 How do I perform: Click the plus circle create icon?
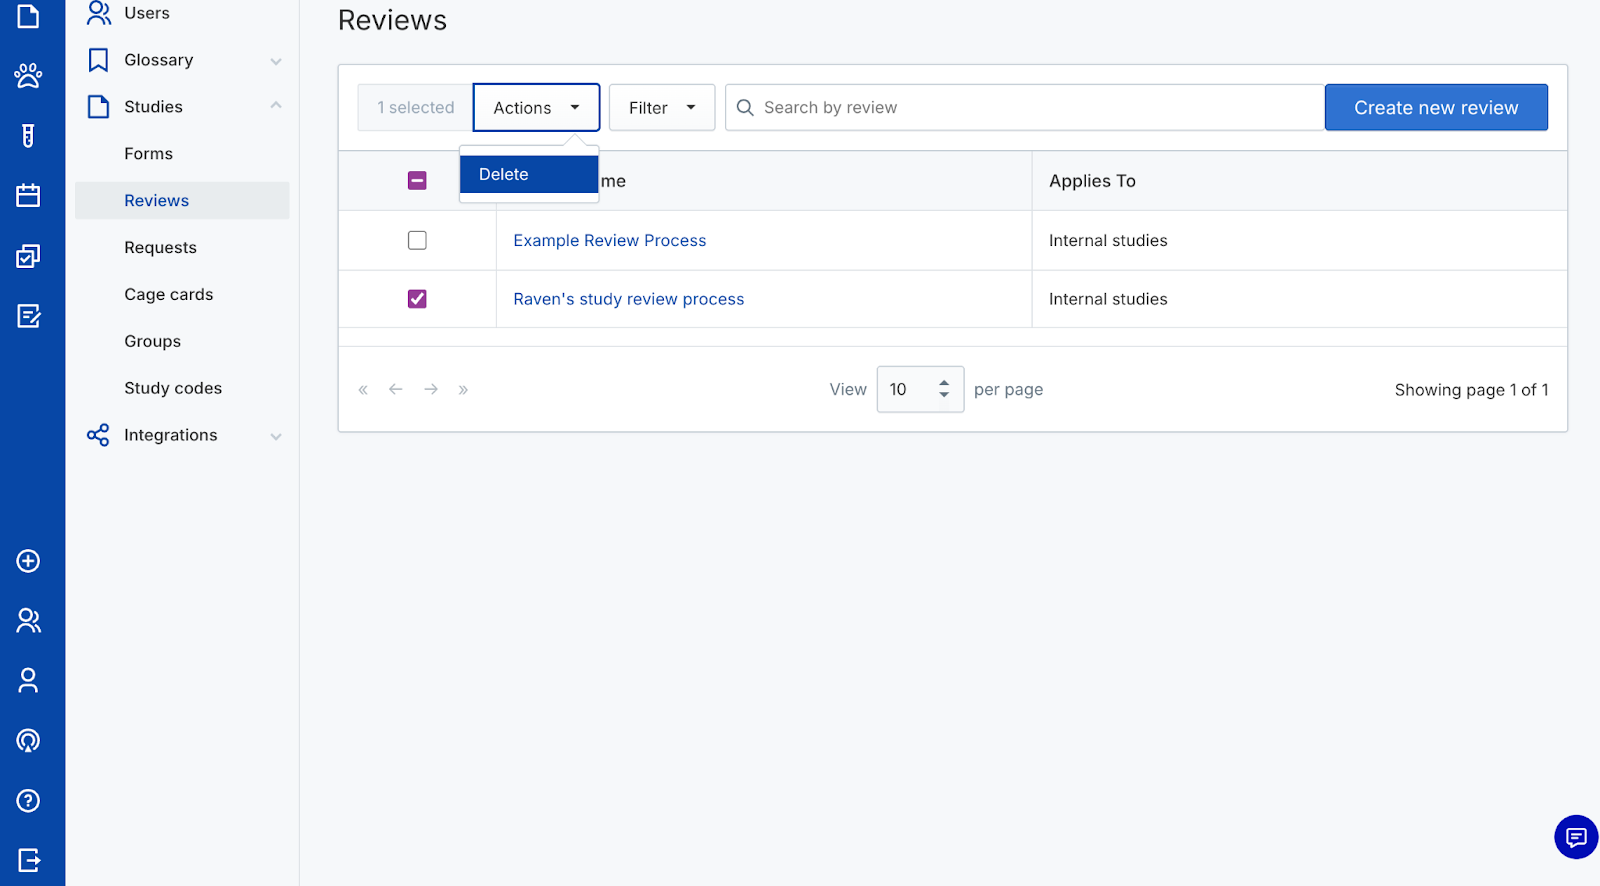click(28, 561)
